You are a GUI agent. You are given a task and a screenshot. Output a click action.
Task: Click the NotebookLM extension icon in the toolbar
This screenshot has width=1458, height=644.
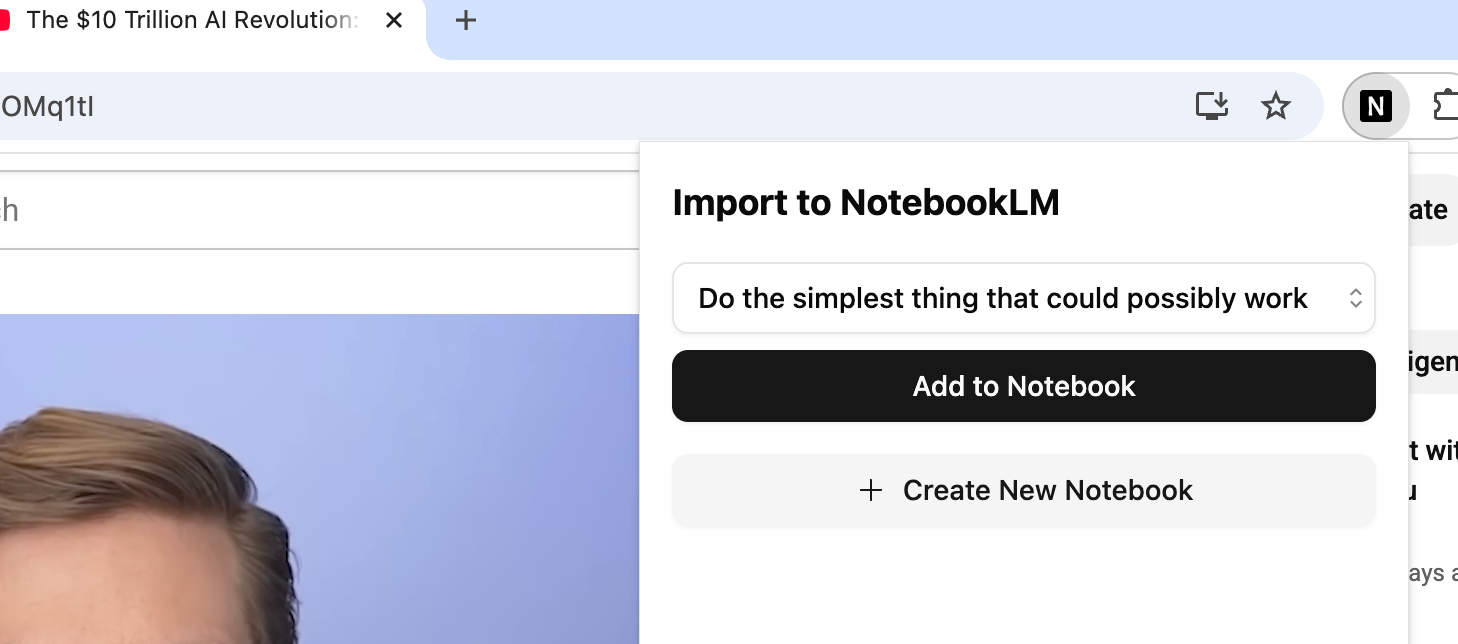[1376, 105]
